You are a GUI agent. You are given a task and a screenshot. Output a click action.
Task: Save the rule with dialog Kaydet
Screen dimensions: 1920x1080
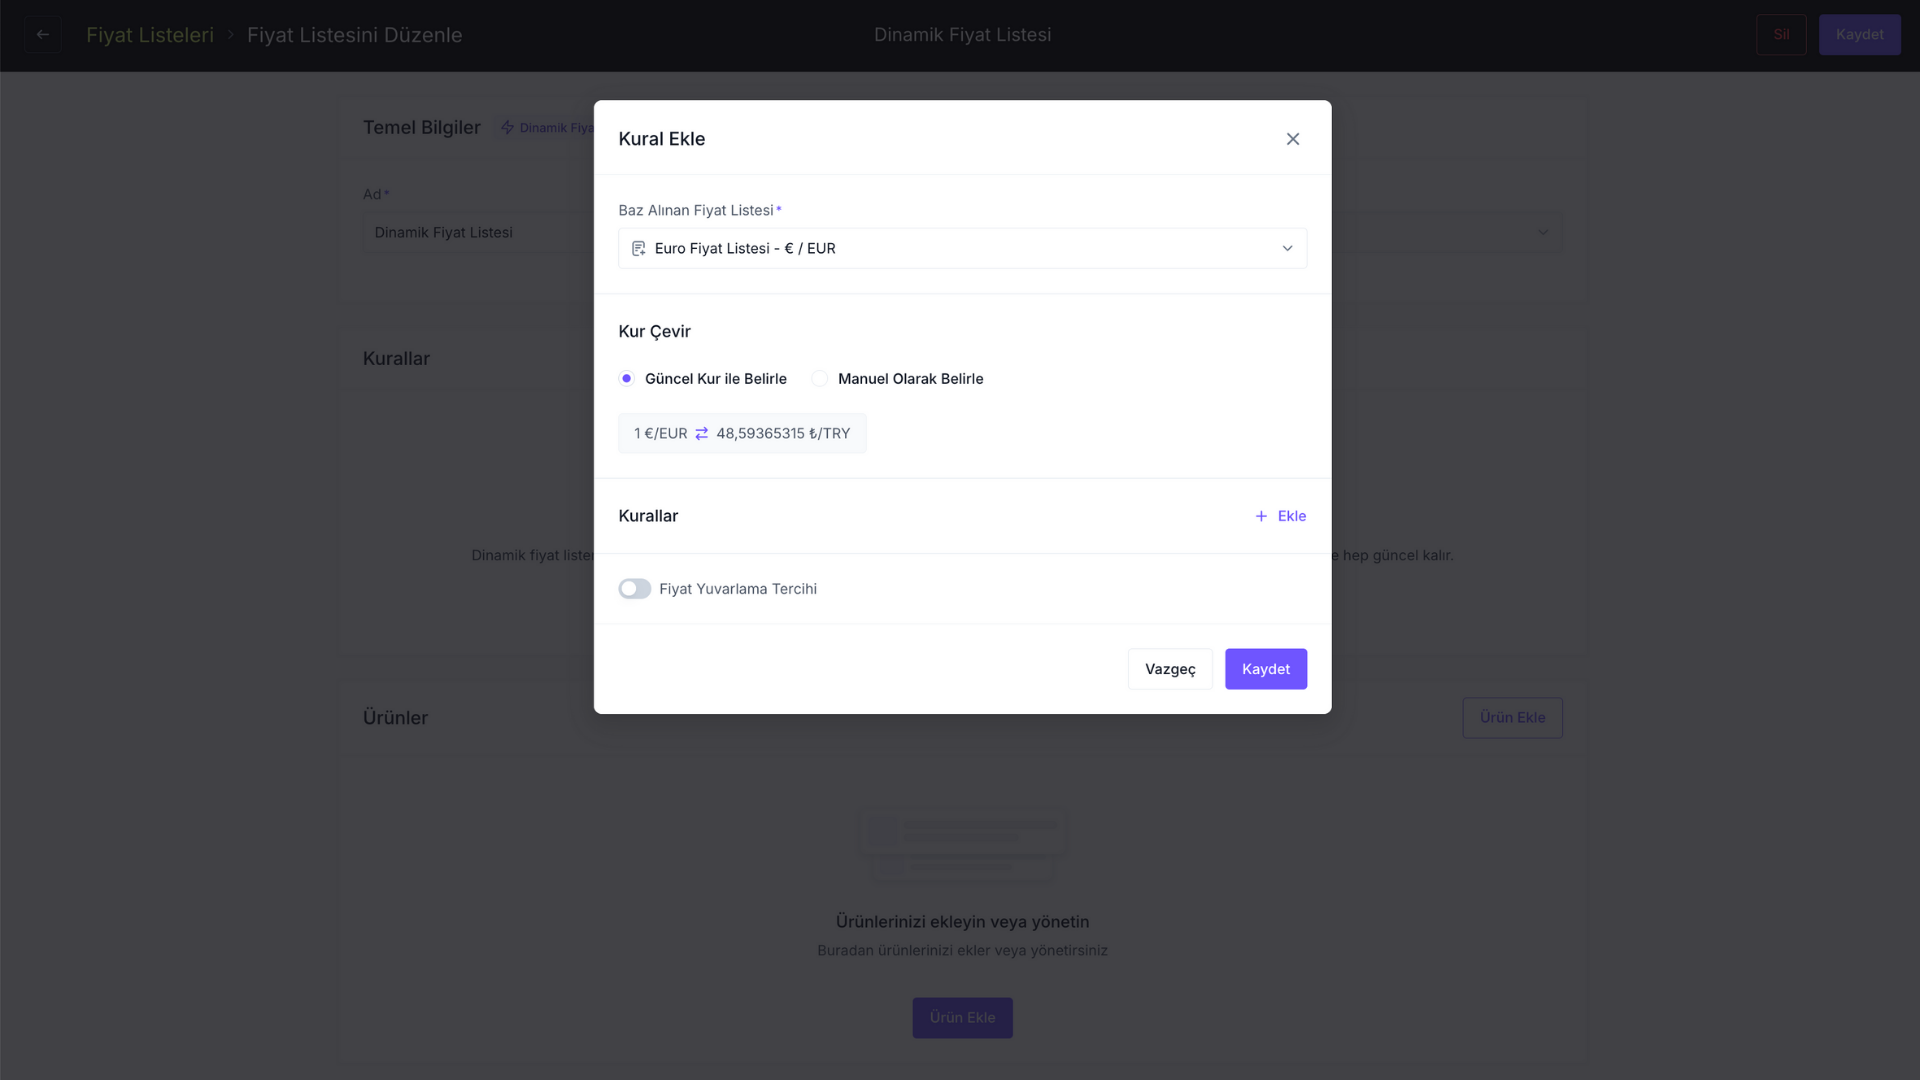1265,669
